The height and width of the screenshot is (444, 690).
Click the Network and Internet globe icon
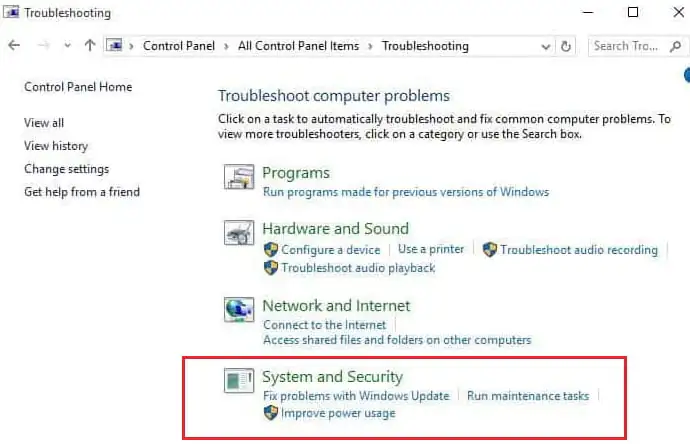238,308
